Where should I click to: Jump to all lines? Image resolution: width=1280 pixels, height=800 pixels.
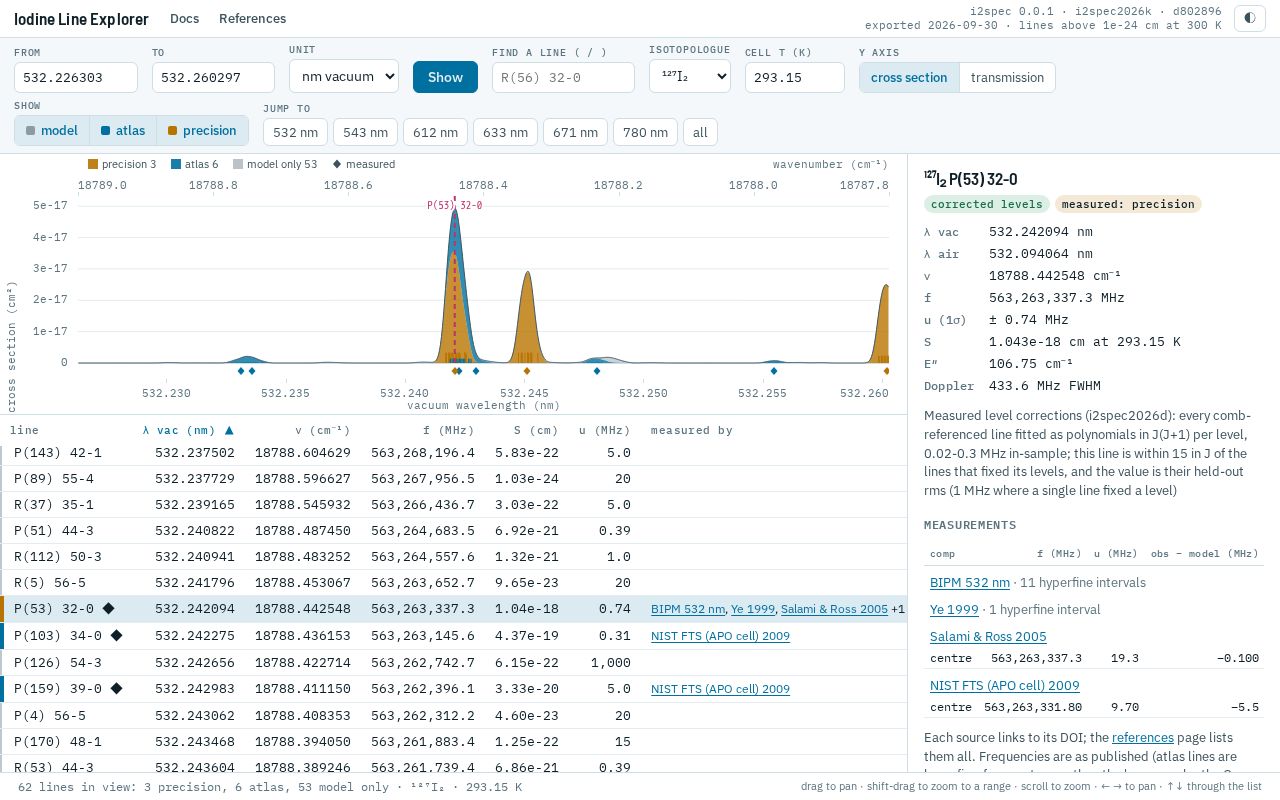700,132
